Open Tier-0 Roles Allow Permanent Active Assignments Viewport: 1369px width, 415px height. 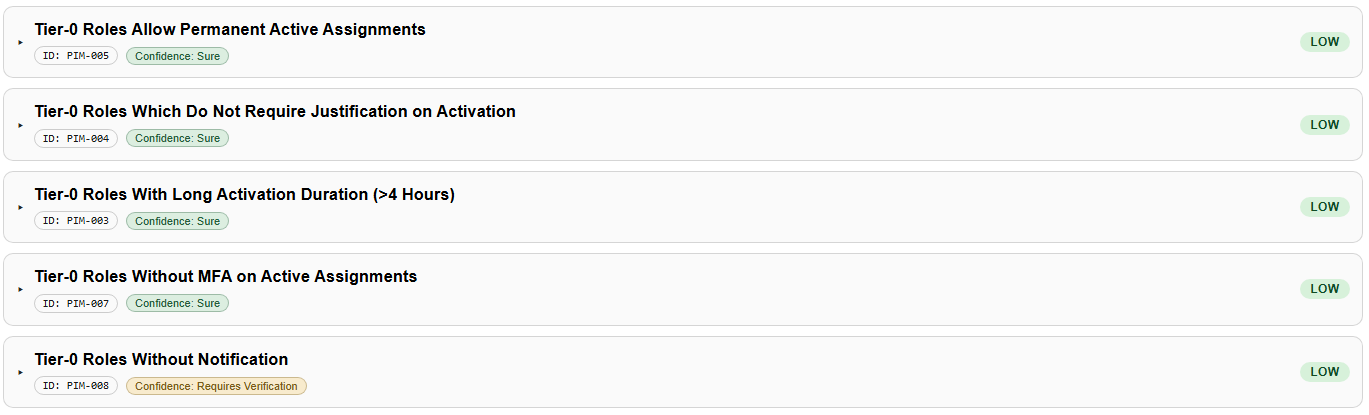230,30
